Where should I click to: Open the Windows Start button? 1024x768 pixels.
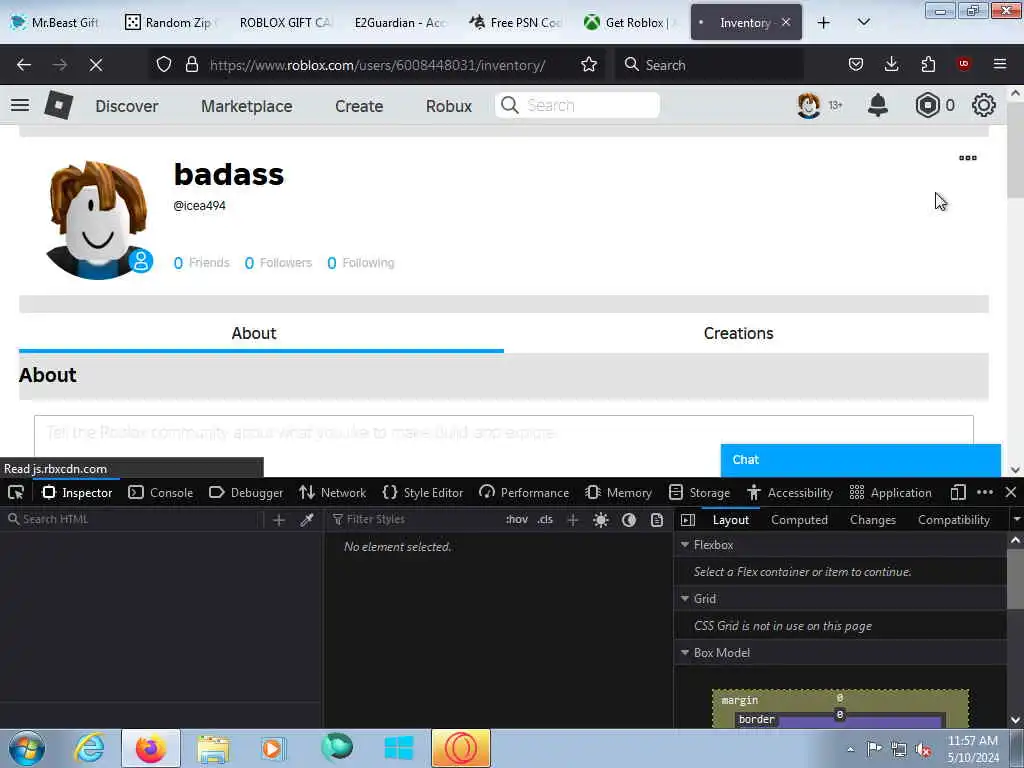[26, 748]
